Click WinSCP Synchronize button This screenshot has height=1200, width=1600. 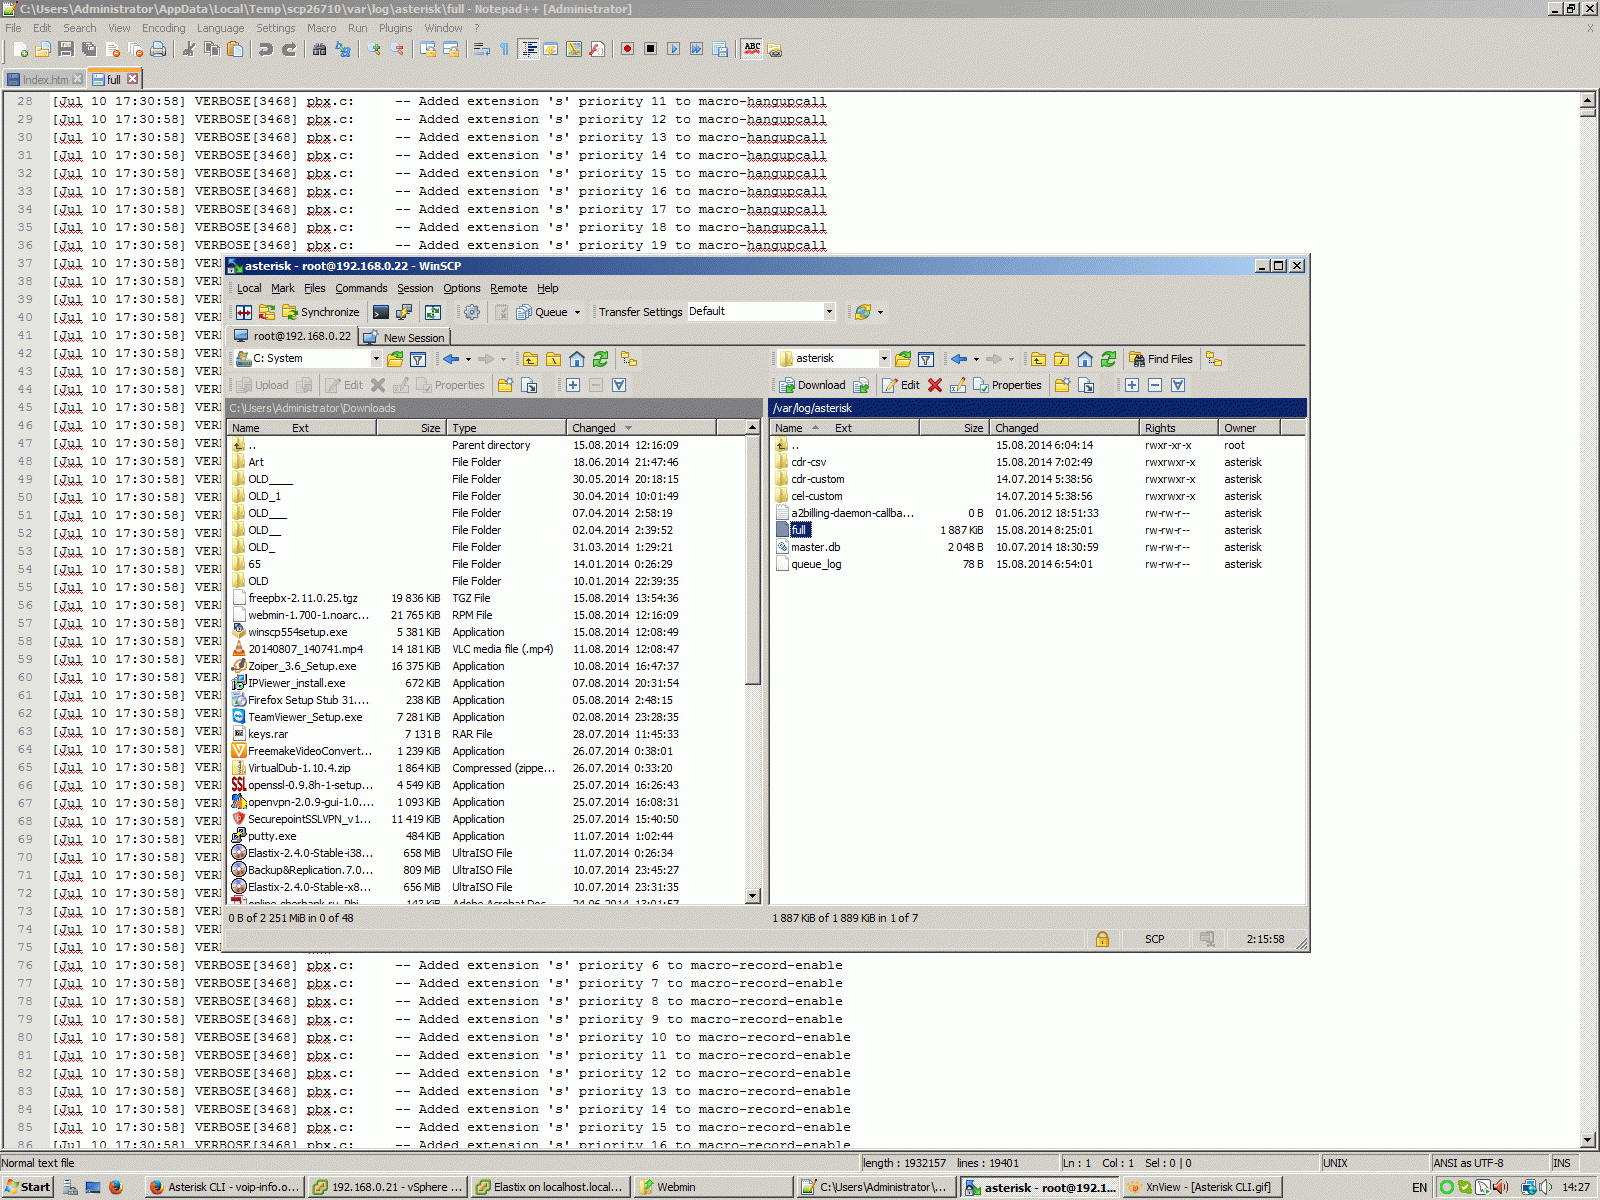(320, 312)
